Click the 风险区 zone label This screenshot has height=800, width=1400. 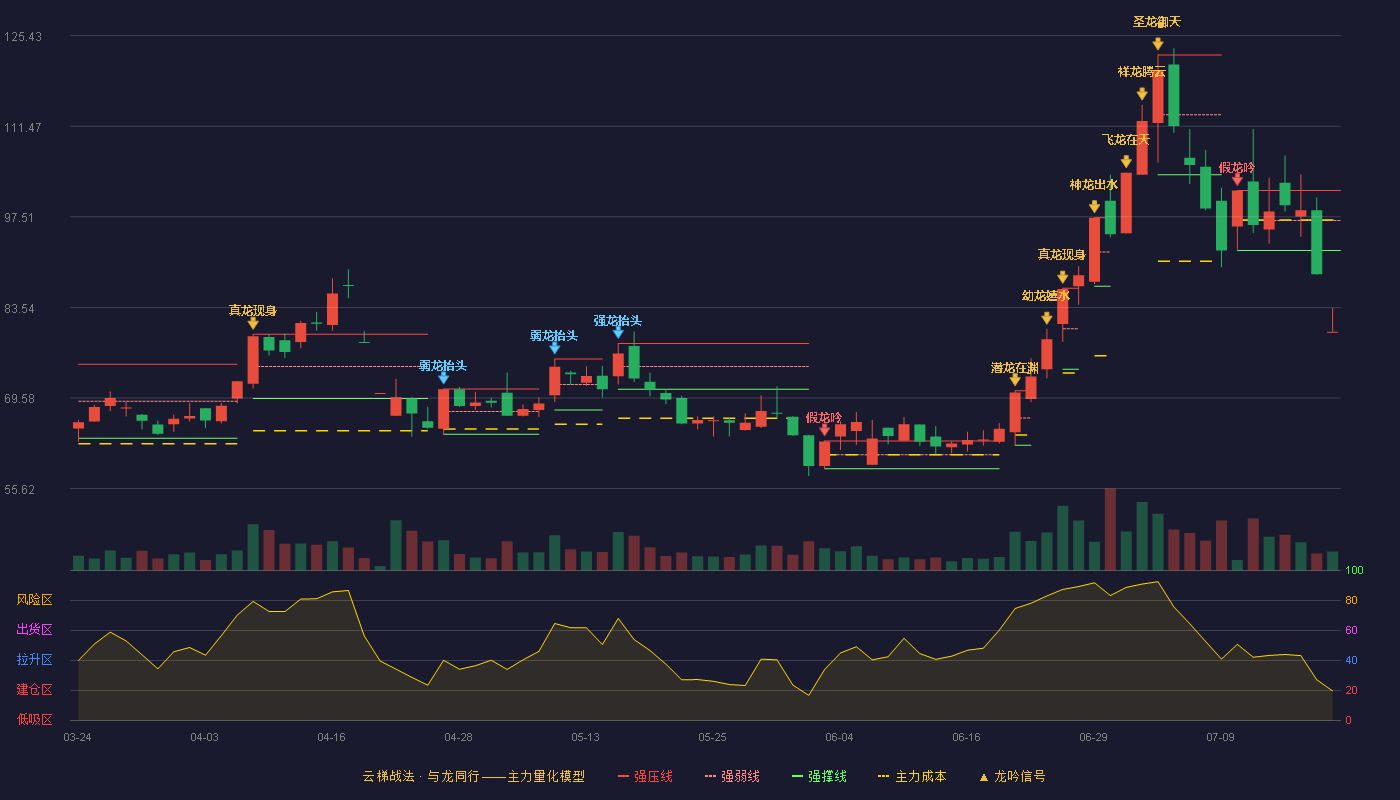pos(34,600)
